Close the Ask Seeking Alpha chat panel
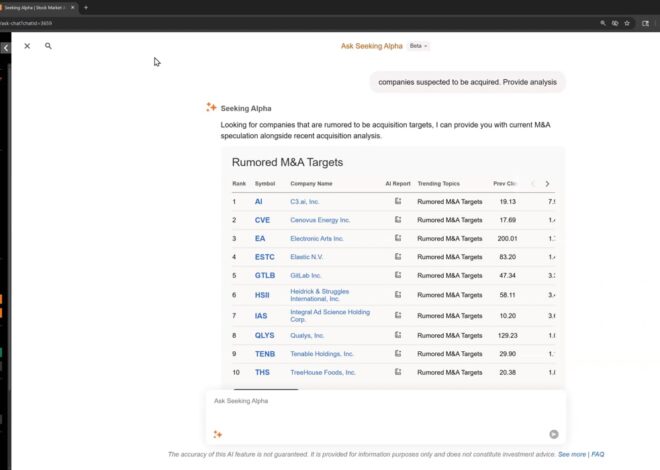Viewport: 660px width, 470px height. click(x=27, y=46)
